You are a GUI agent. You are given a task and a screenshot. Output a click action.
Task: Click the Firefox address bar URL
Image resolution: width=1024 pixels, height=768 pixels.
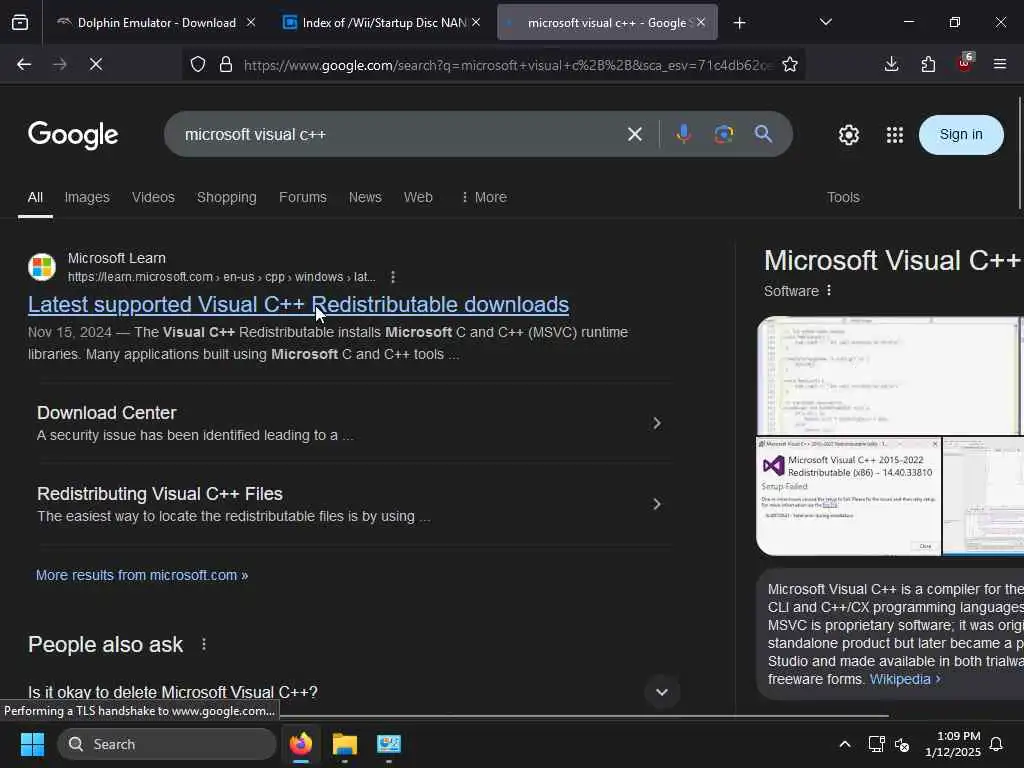tap(509, 65)
